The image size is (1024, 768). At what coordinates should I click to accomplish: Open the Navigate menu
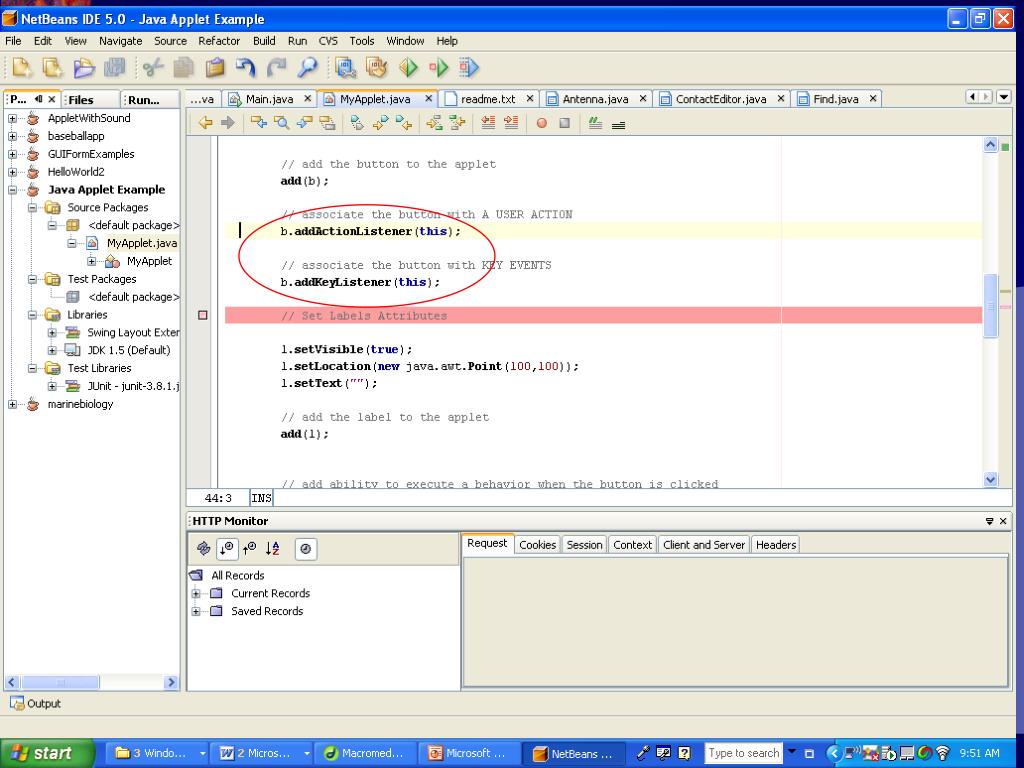tap(120, 40)
